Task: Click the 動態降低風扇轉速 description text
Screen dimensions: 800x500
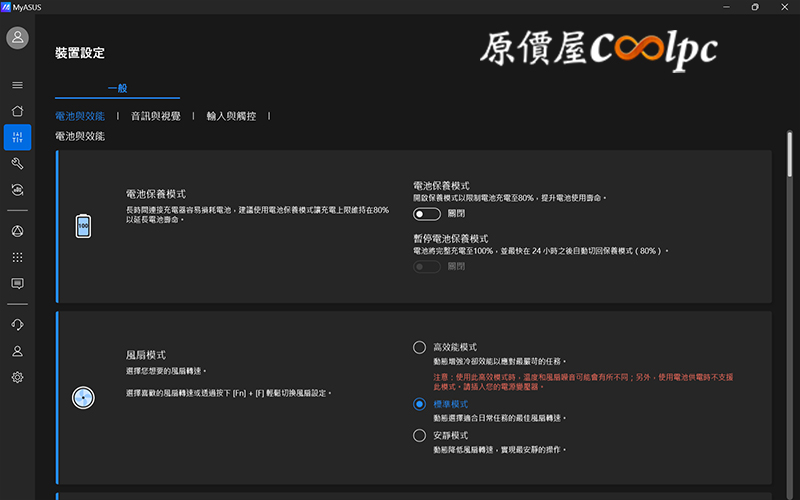Action: pos(499,450)
